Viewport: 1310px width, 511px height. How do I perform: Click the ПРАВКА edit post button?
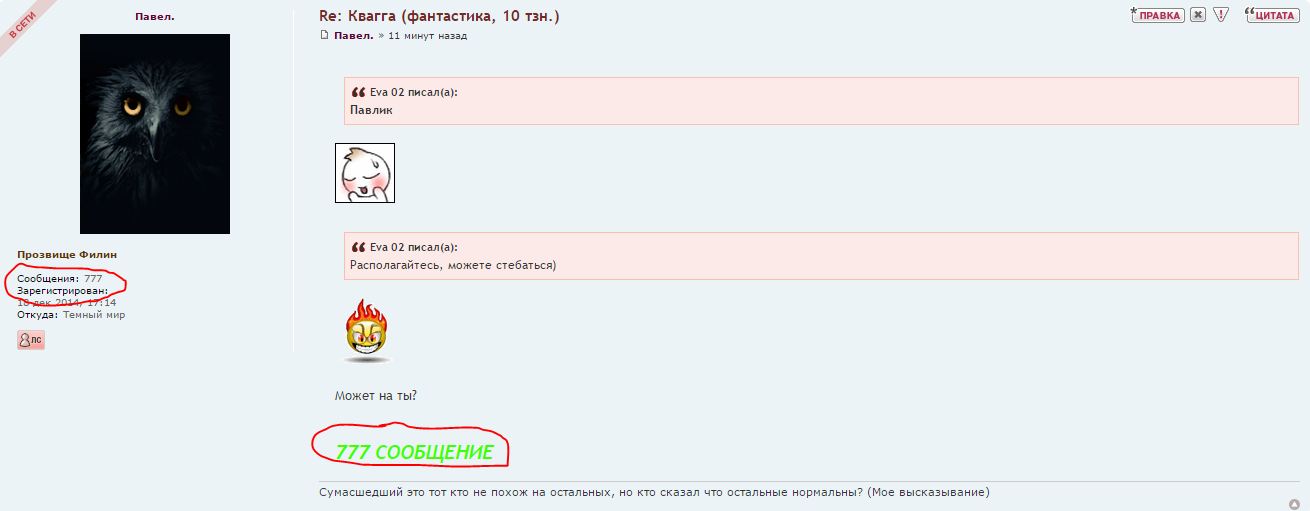click(x=1158, y=15)
